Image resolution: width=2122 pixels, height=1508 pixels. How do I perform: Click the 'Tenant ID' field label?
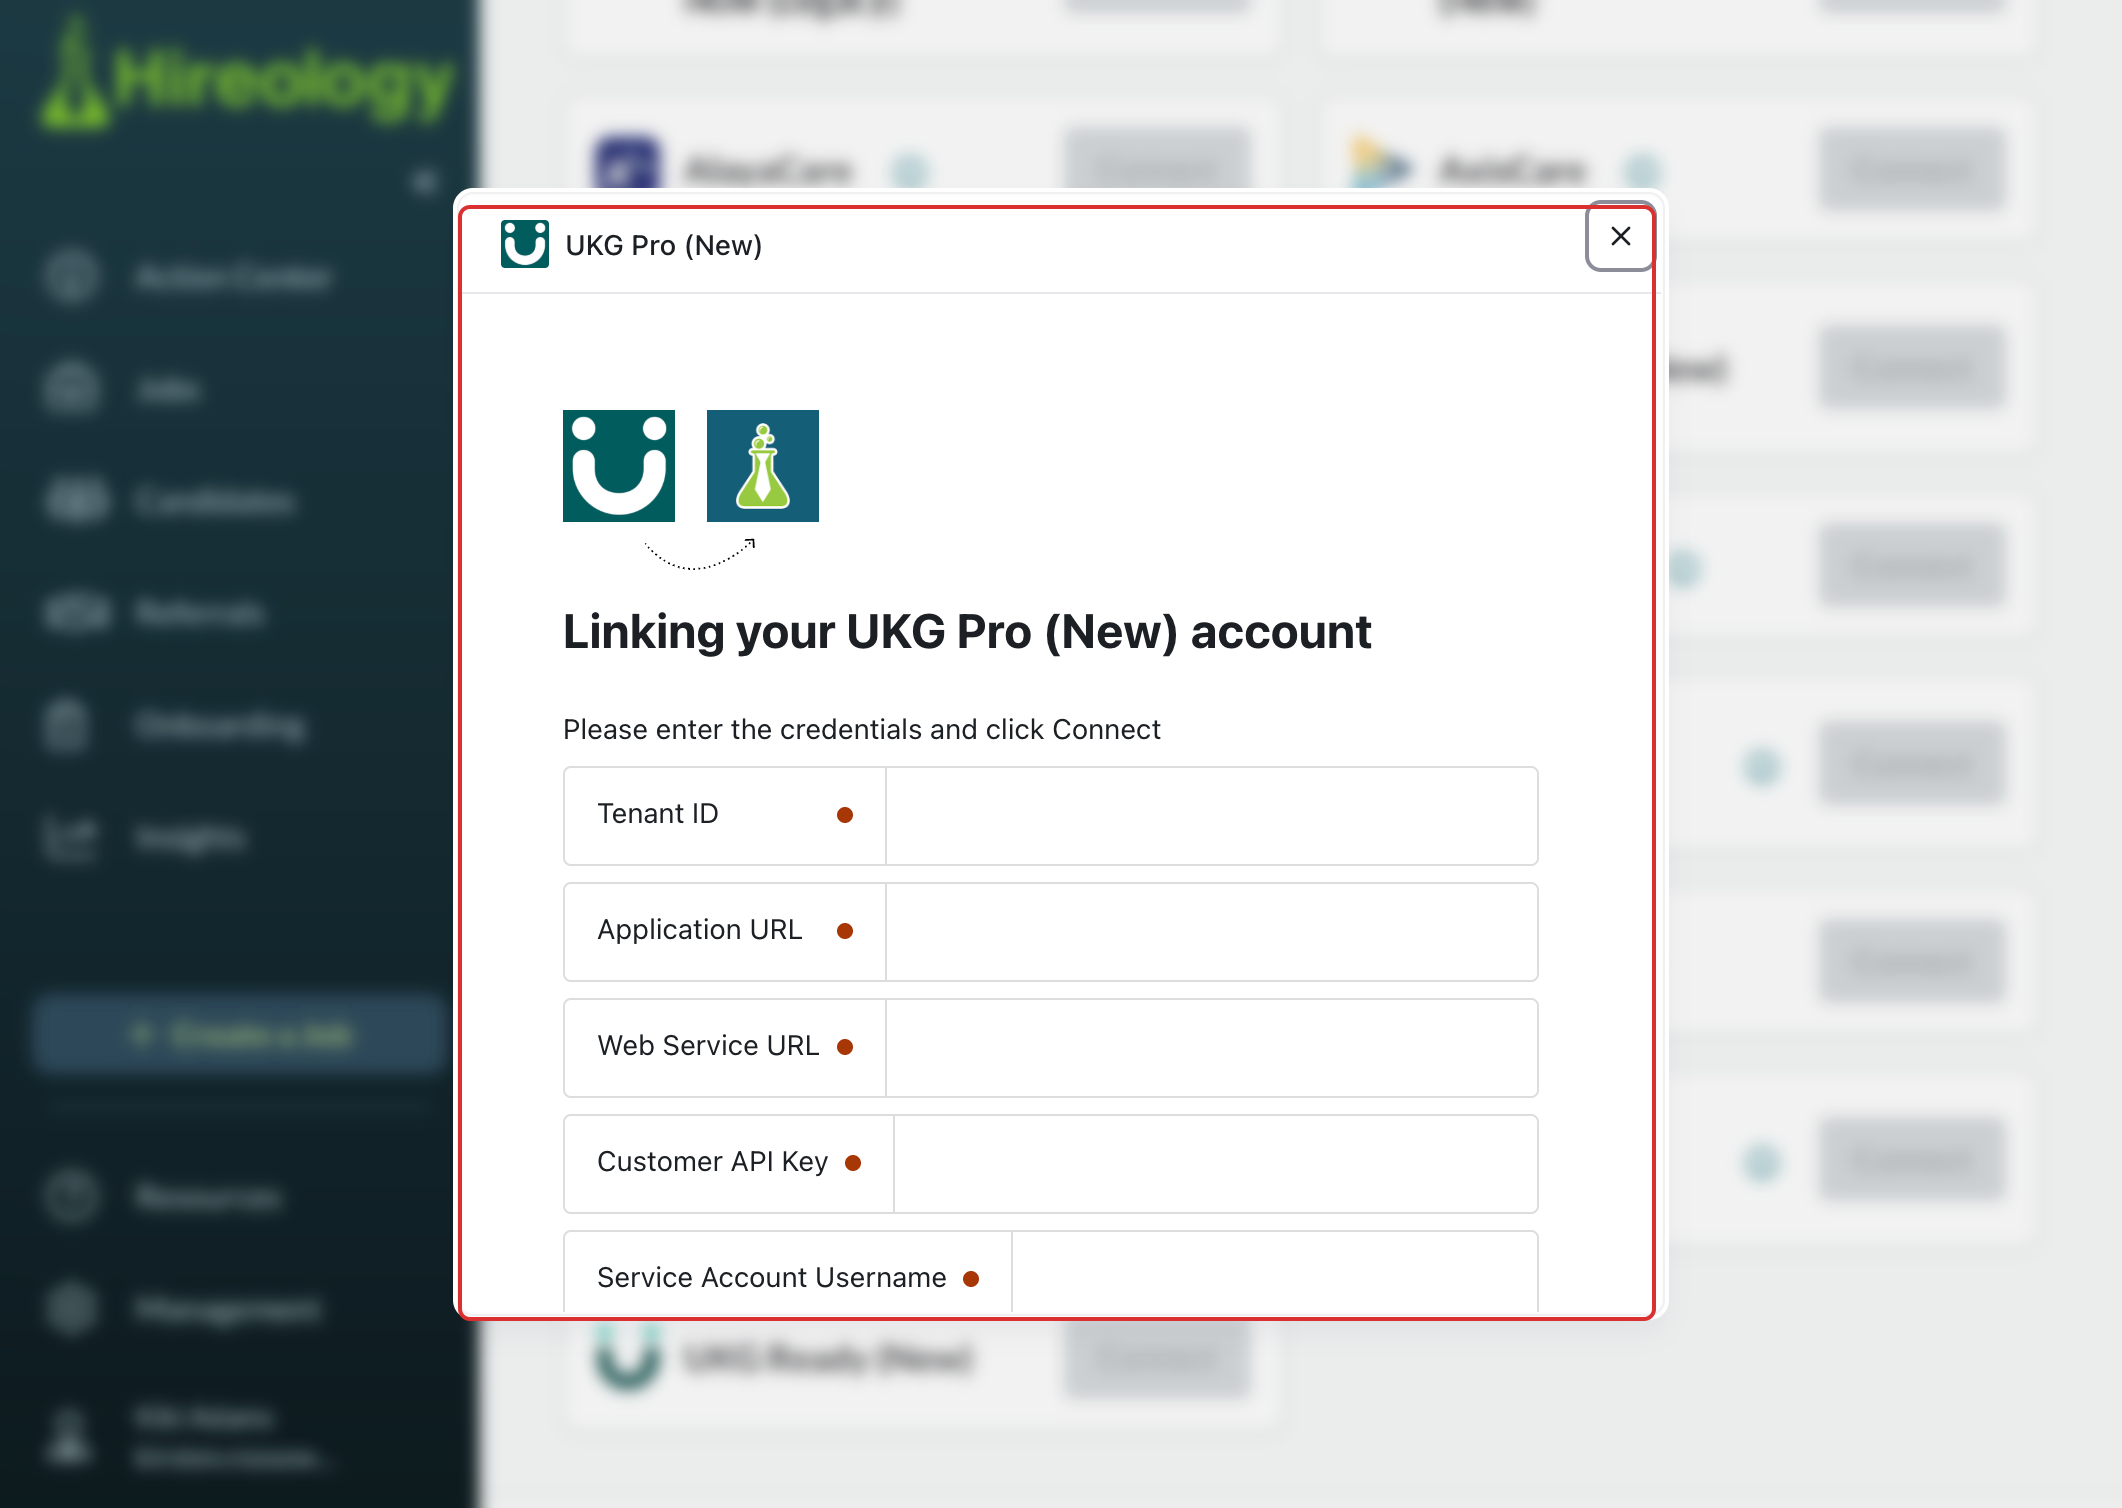658,814
